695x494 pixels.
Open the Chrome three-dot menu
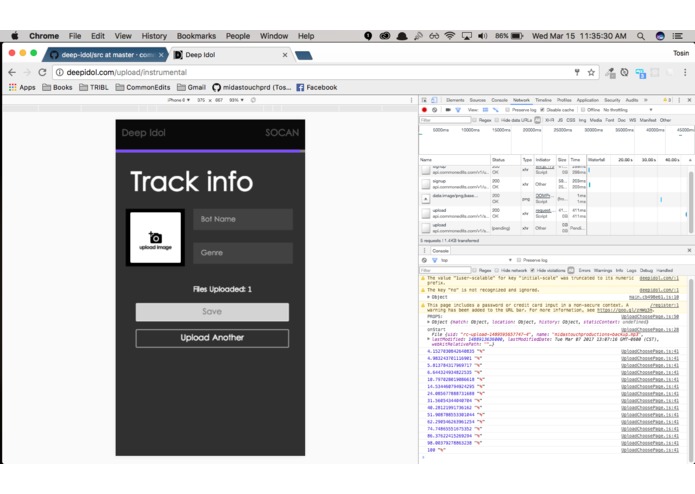[x=685, y=72]
